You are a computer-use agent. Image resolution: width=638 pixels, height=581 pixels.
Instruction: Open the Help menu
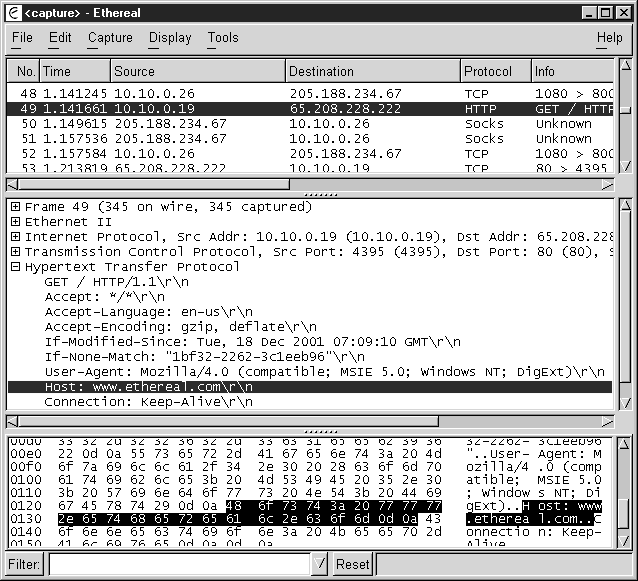click(610, 38)
